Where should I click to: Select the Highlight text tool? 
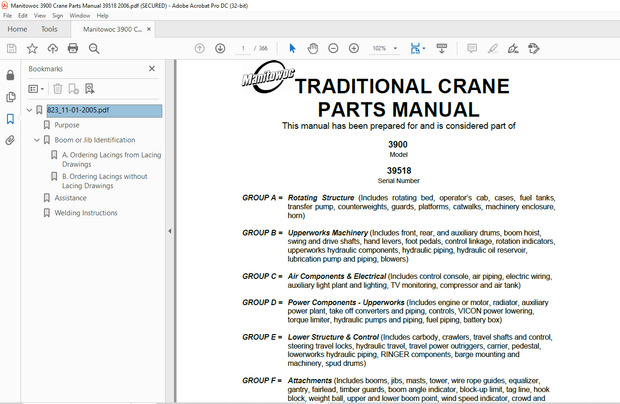(493, 49)
